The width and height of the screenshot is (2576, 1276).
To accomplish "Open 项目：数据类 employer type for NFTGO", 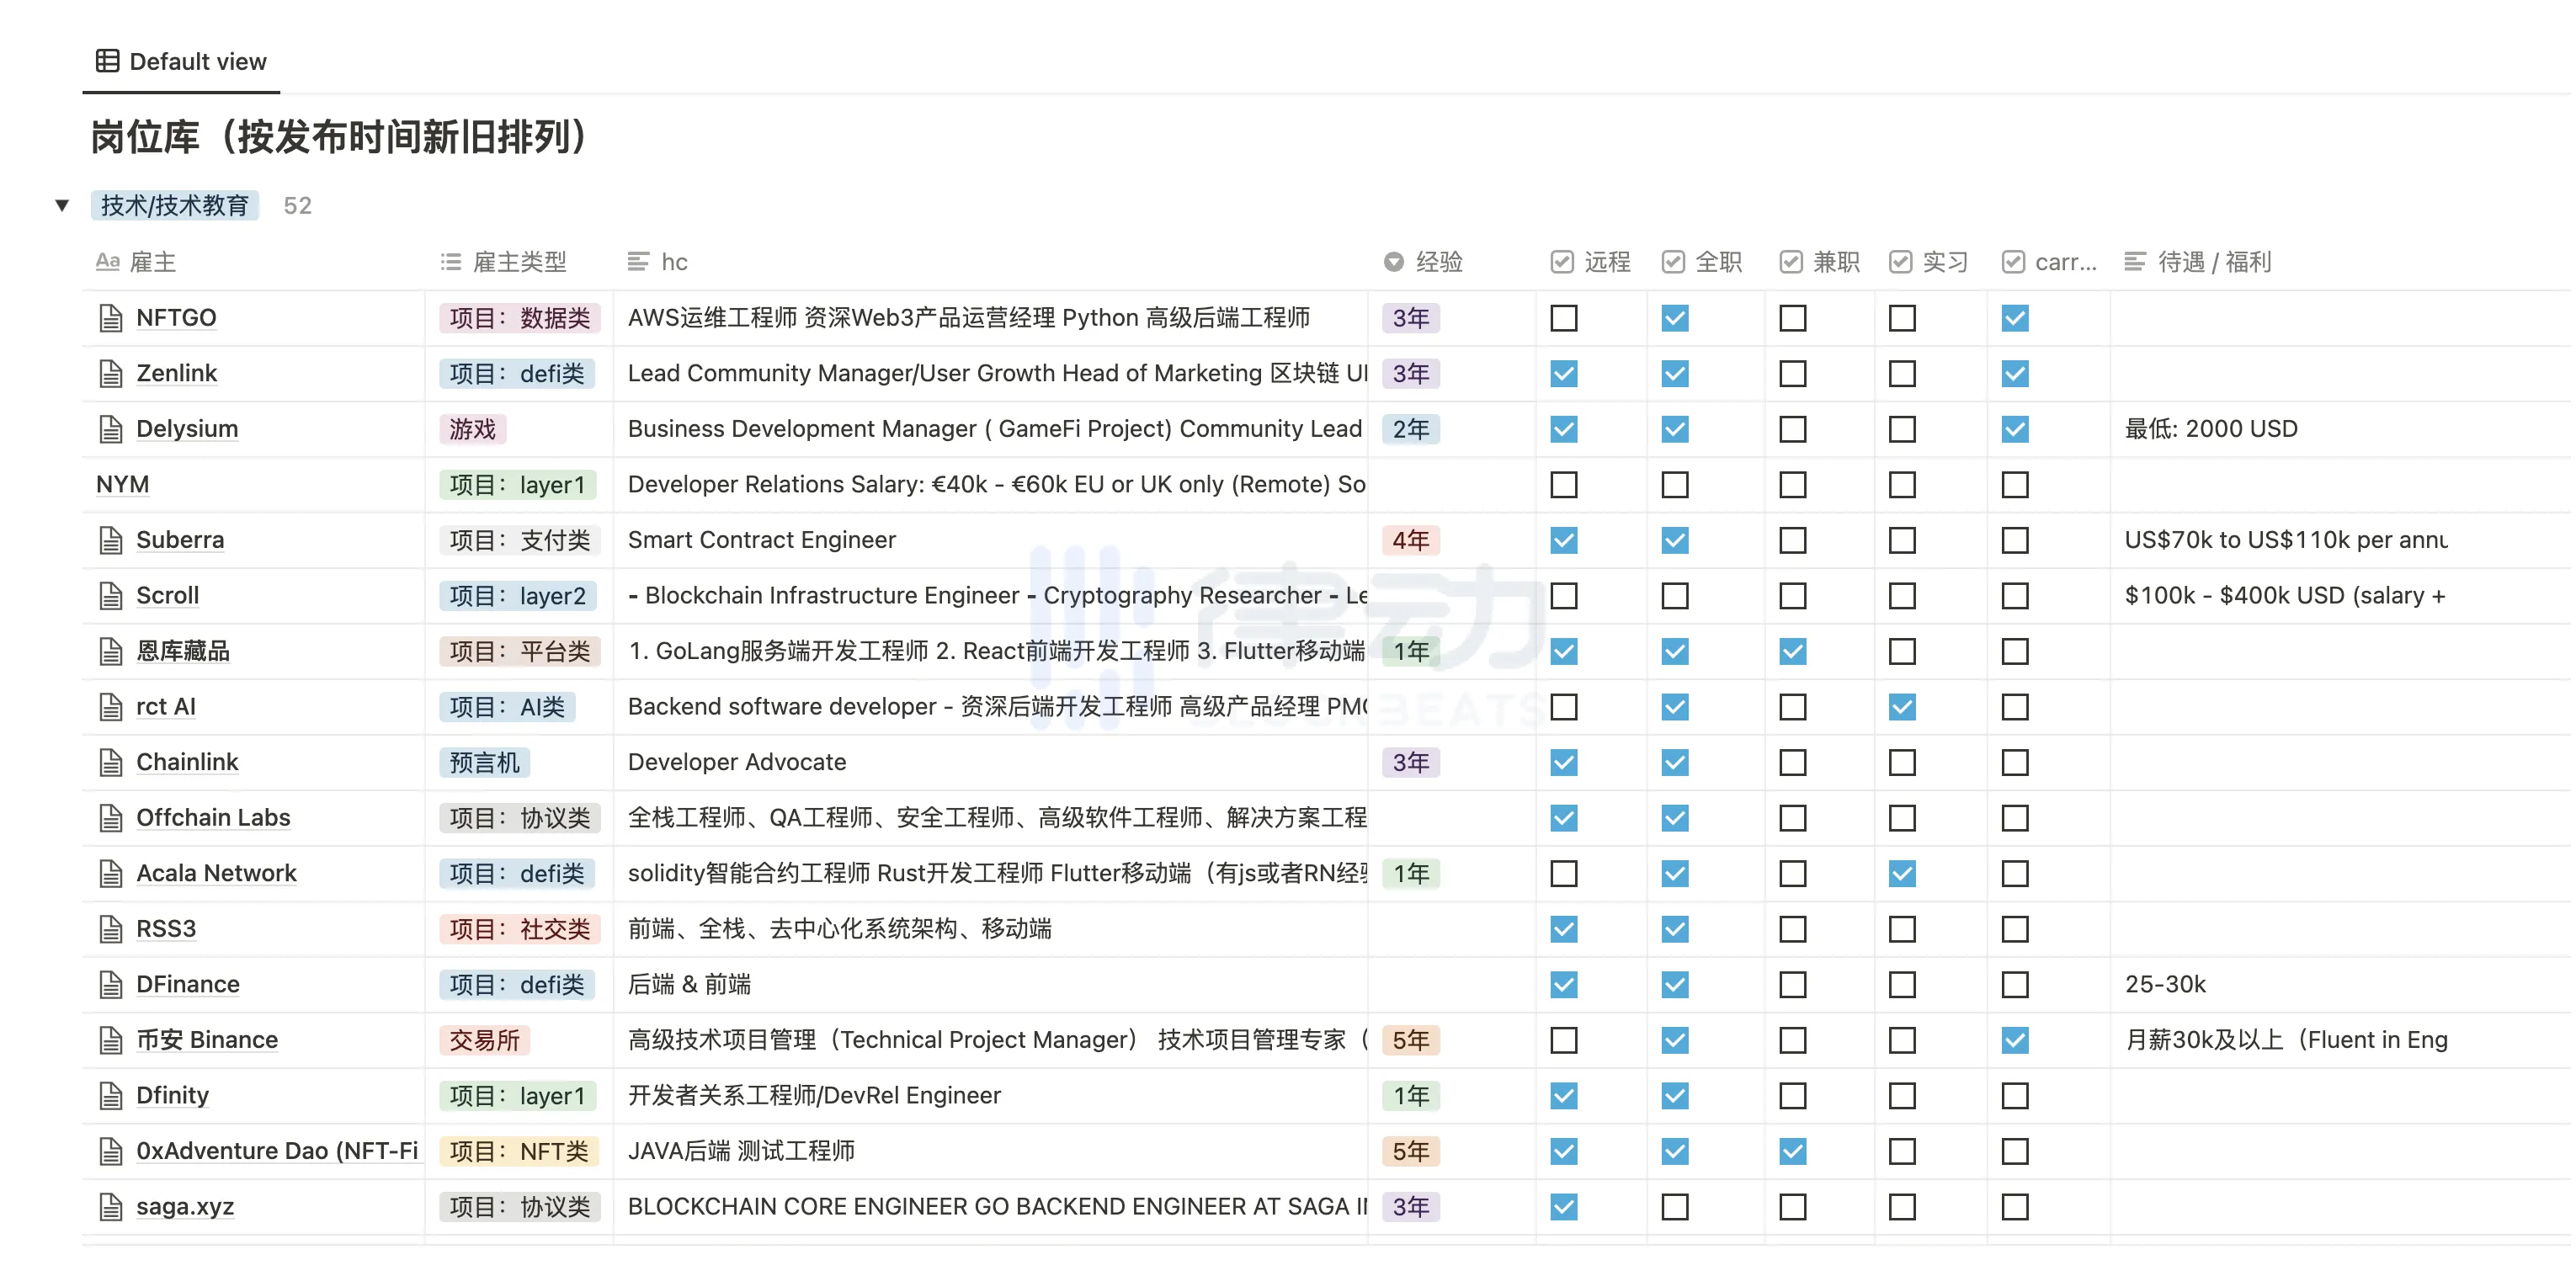I will [x=520, y=318].
